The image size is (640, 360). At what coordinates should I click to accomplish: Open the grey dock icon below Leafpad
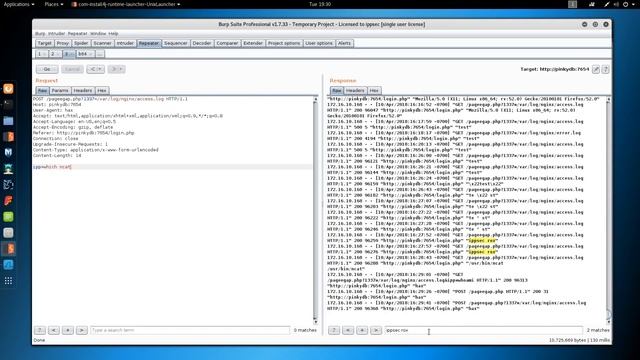pyautogui.click(x=8, y=233)
